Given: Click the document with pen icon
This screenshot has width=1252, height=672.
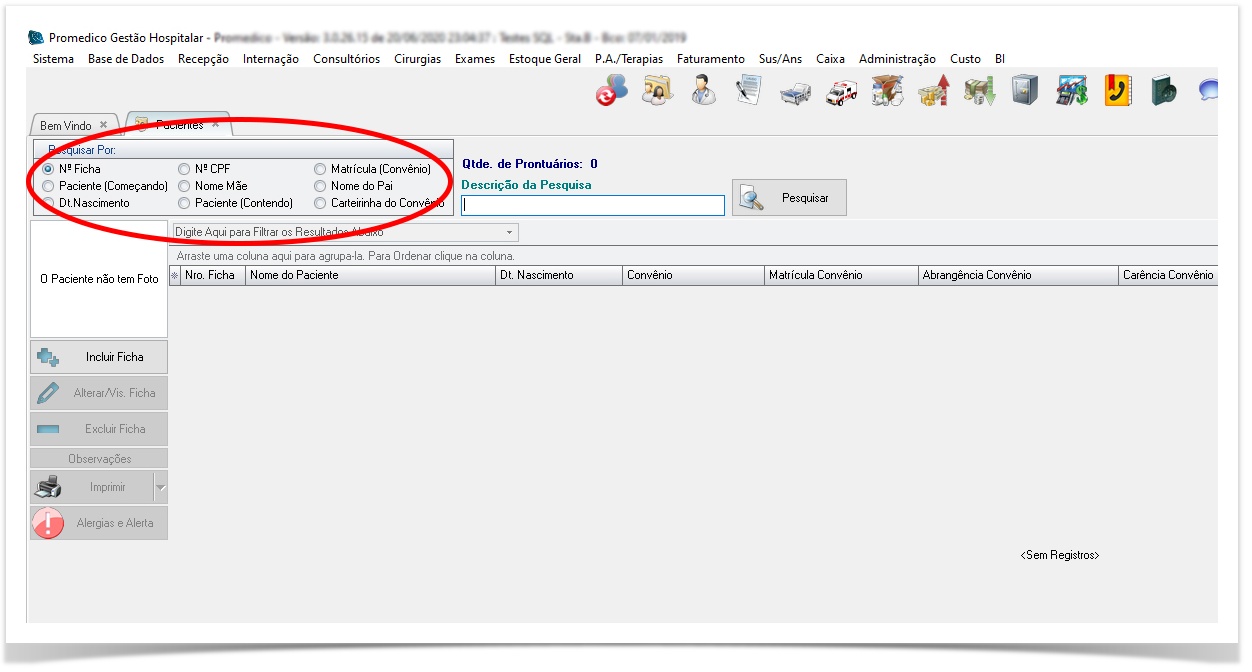Looking at the screenshot, I should pos(749,91).
